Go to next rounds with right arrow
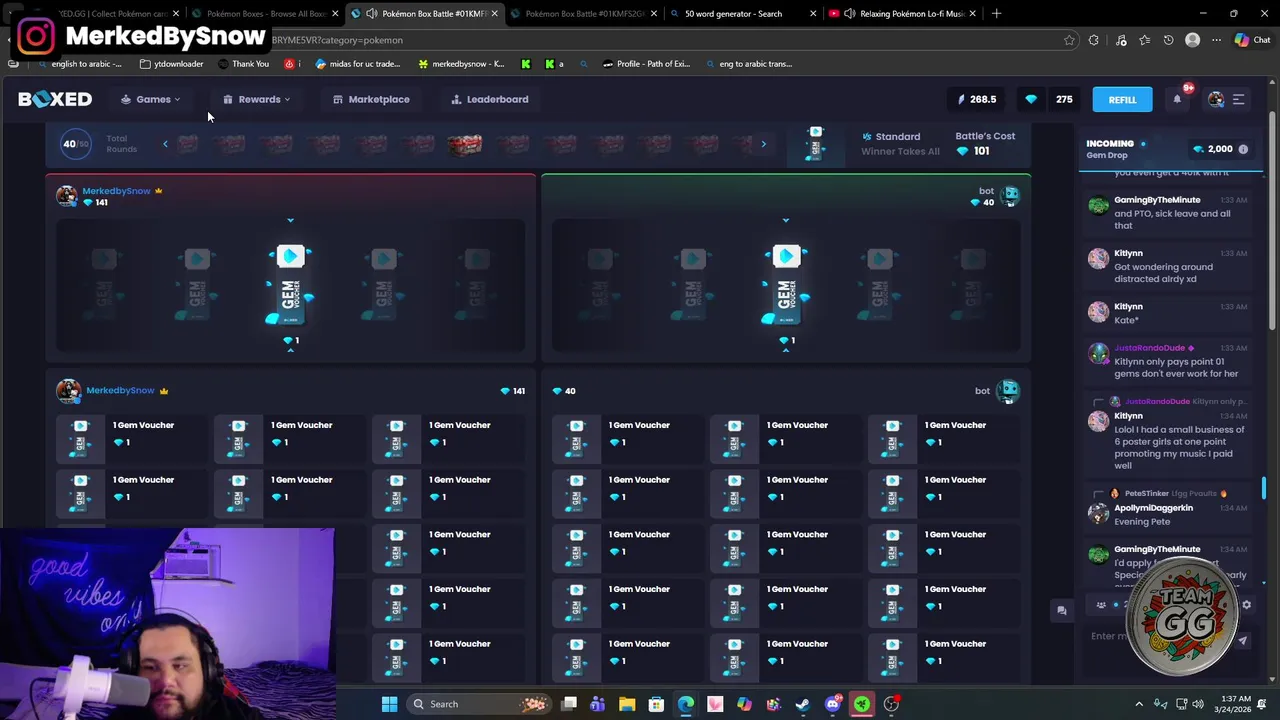Viewport: 1280px width, 720px height. (763, 144)
